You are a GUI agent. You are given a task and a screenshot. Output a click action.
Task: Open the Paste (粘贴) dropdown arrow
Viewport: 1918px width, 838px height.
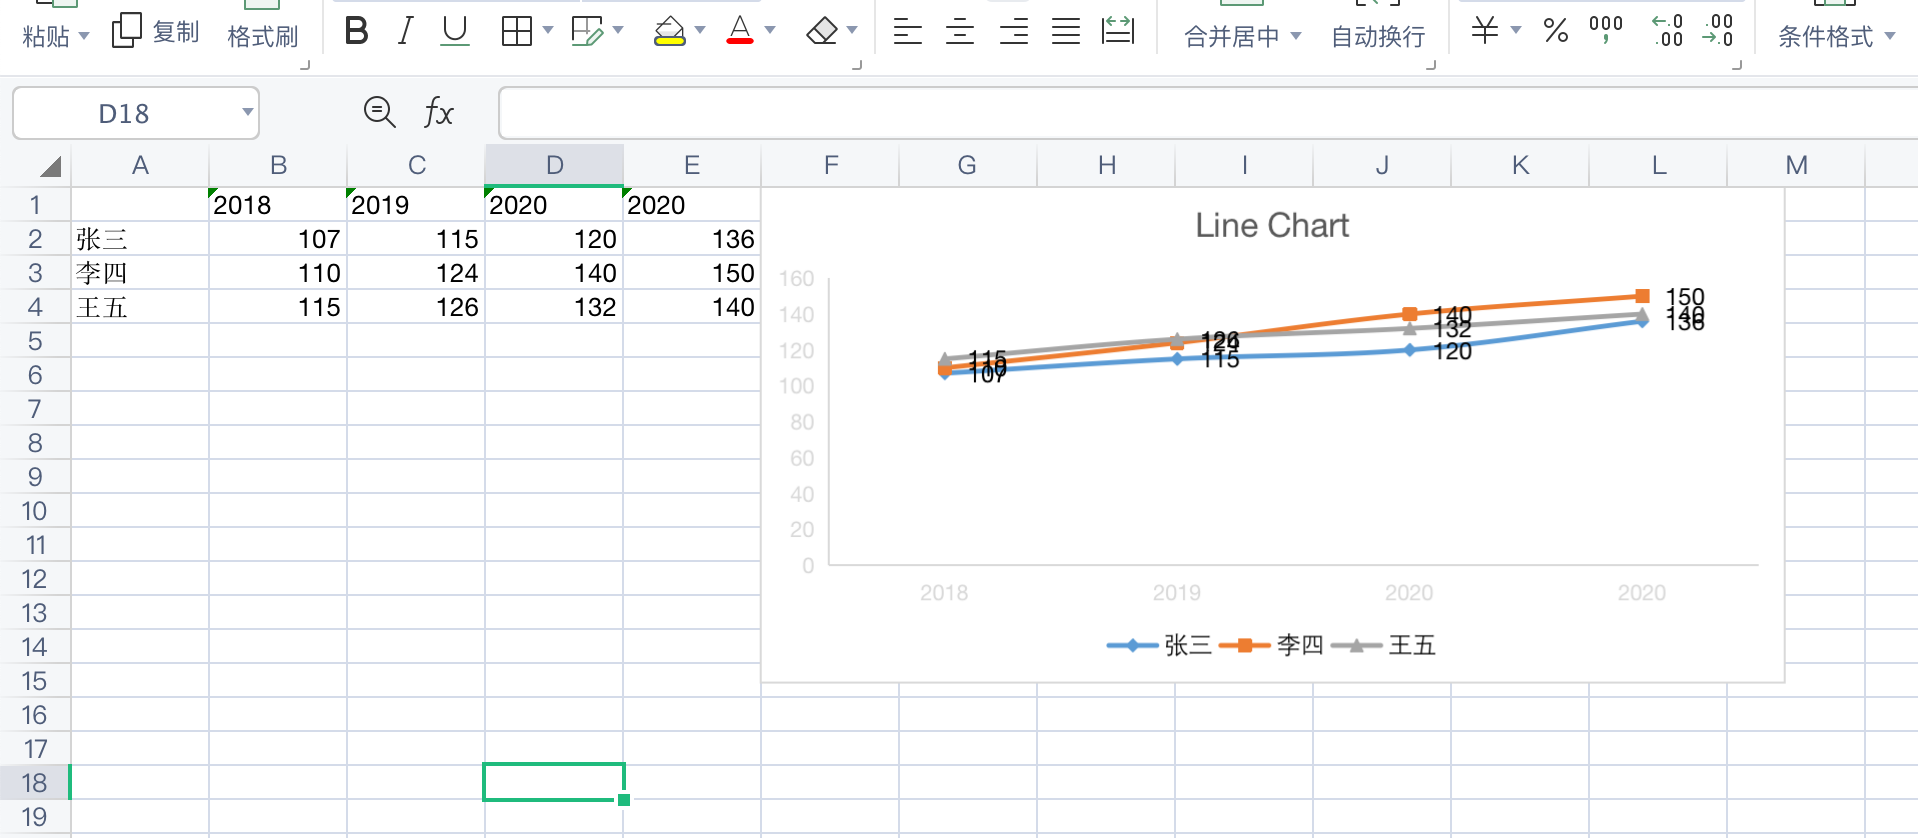pyautogui.click(x=84, y=36)
